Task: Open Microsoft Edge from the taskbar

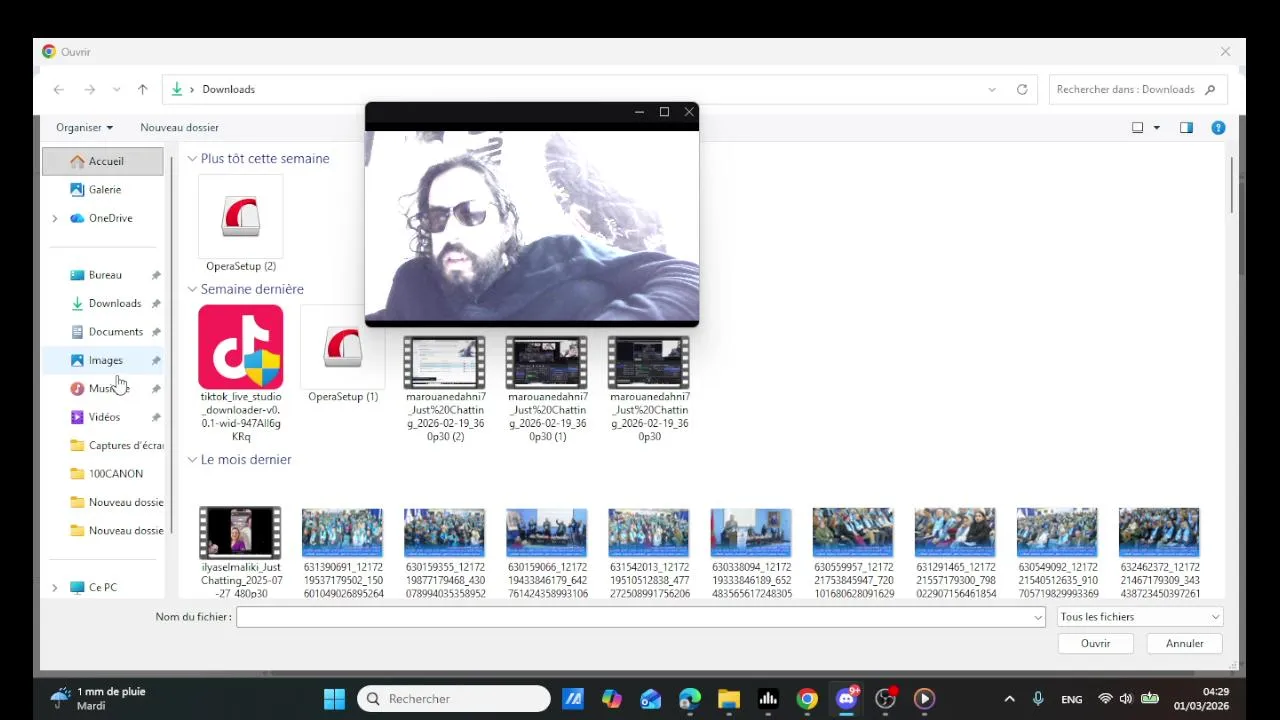Action: [x=690, y=699]
